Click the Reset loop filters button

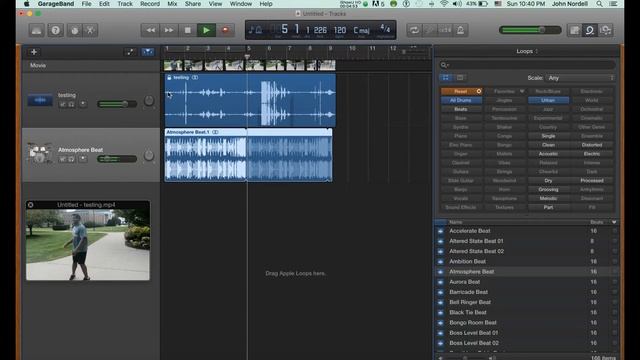click(x=461, y=91)
